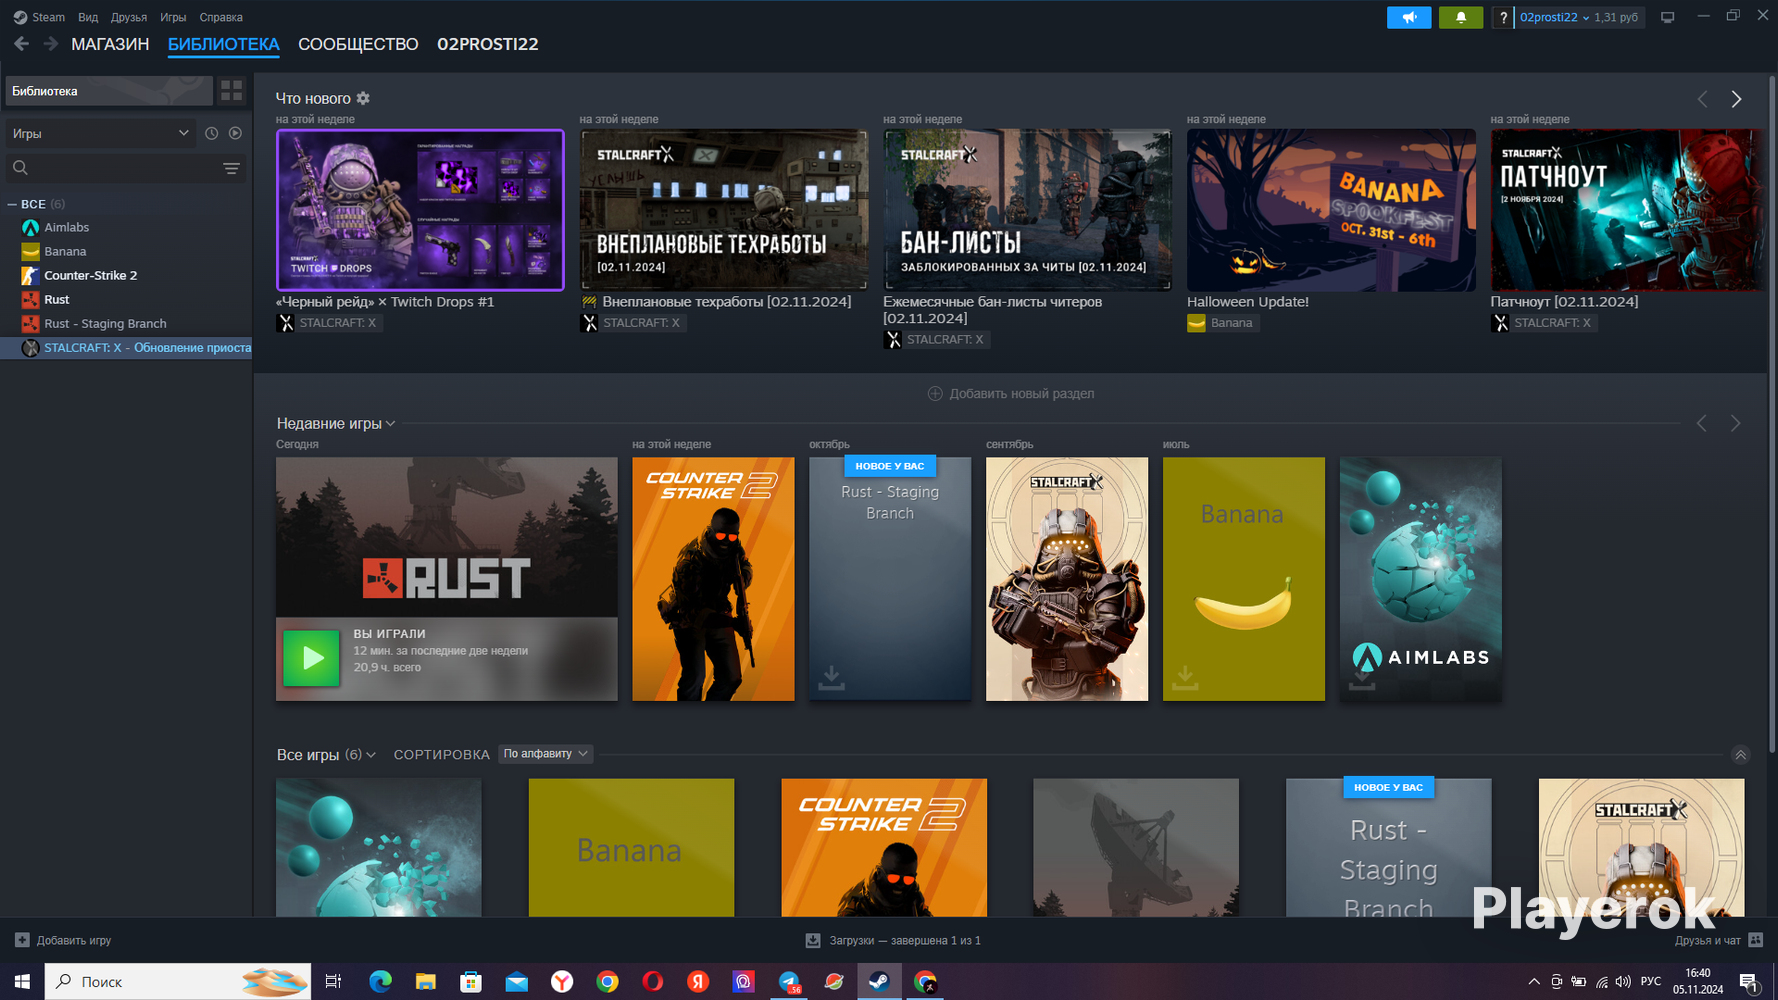1778x1000 pixels.
Task: Open Загрузки downloads status link
Action: click(893, 940)
